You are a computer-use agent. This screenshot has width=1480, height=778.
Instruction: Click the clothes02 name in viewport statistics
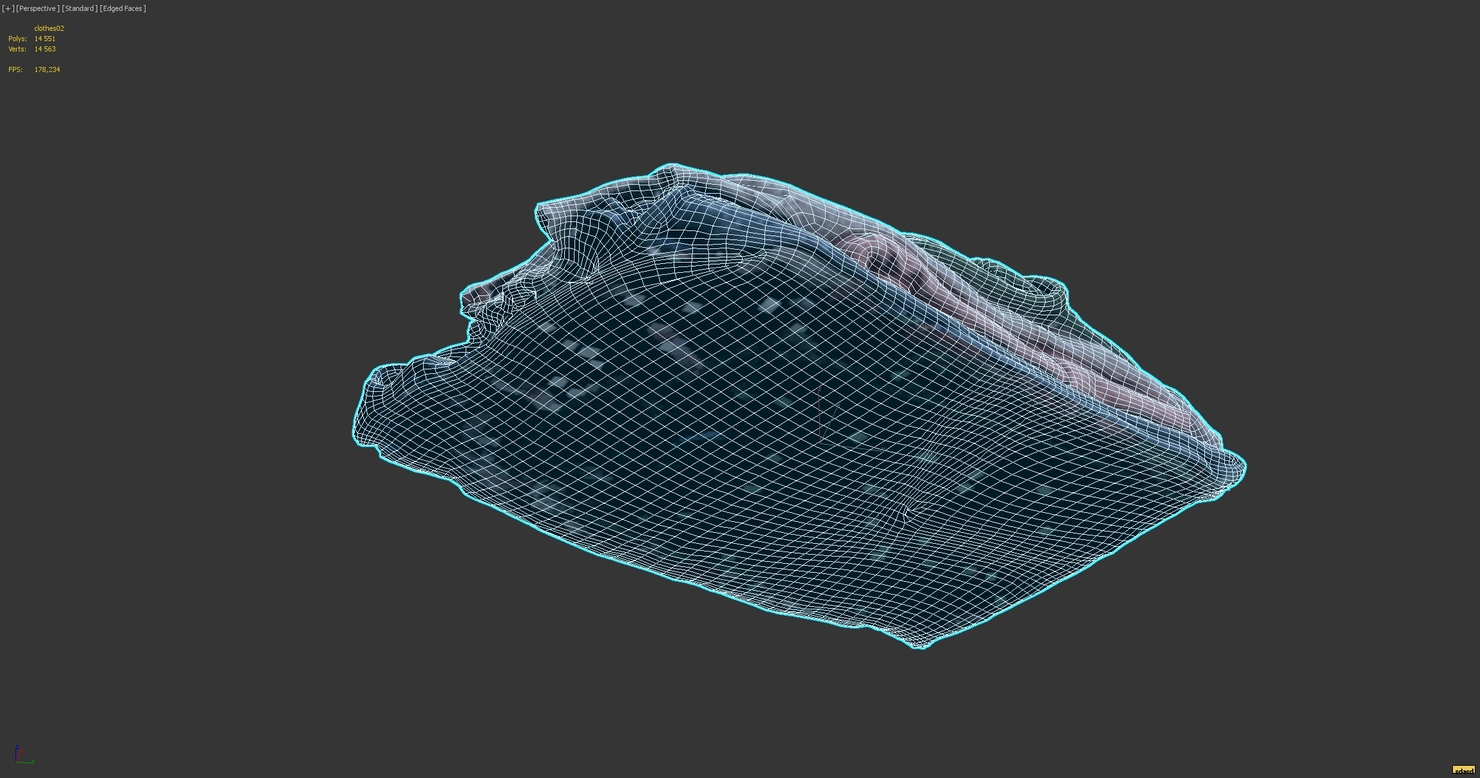(48, 28)
